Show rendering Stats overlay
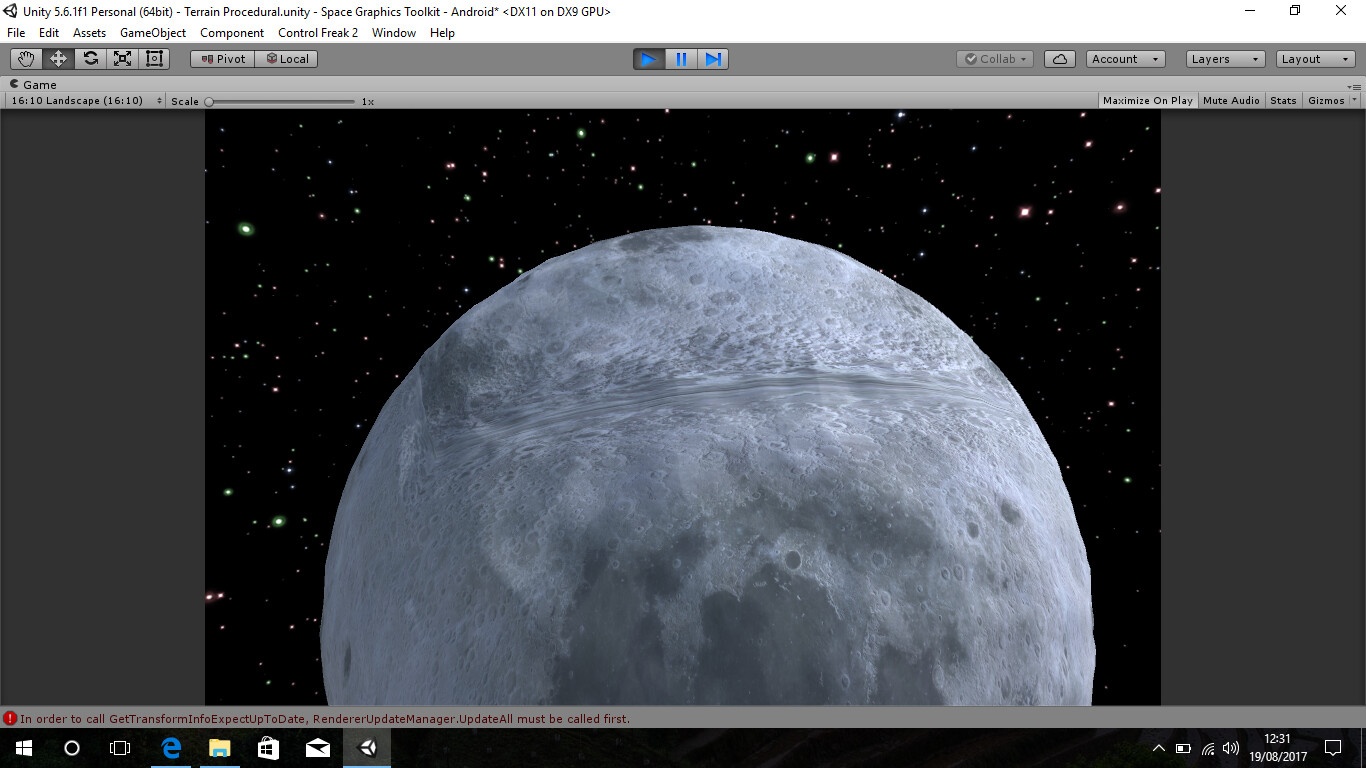This screenshot has height=768, width=1366. [1283, 100]
